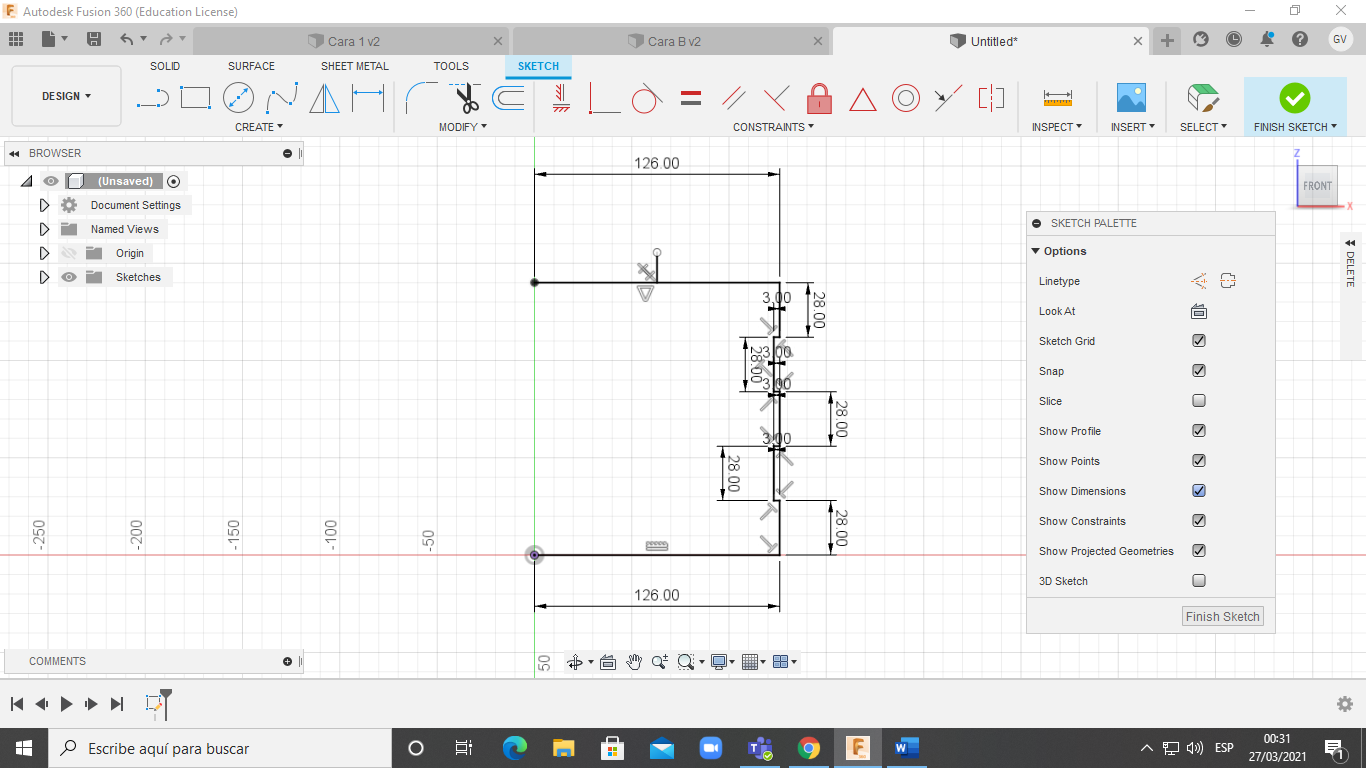Choose the Trim scissors tool
Viewport: 1366px width, 768px height.
pos(466,98)
